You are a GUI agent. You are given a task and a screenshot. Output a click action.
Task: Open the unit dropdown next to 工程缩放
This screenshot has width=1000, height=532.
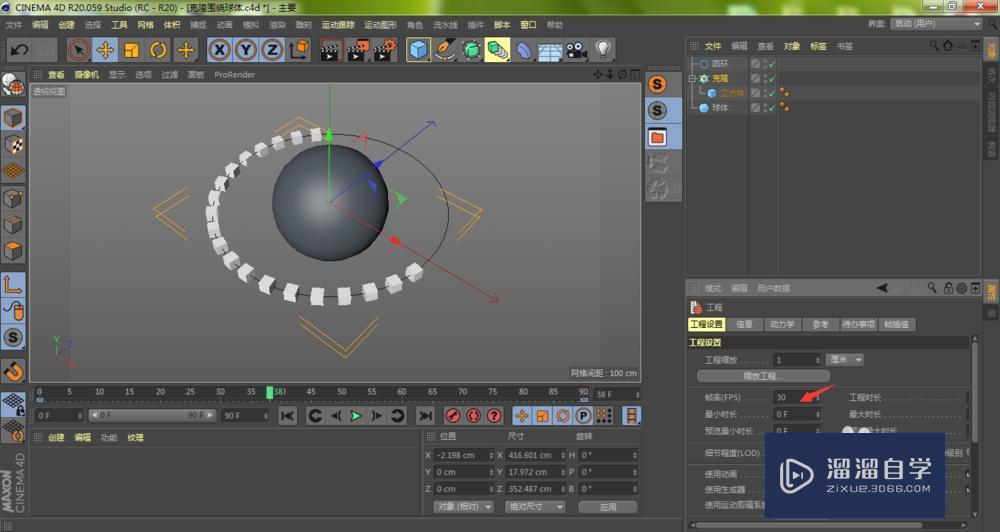coord(845,360)
